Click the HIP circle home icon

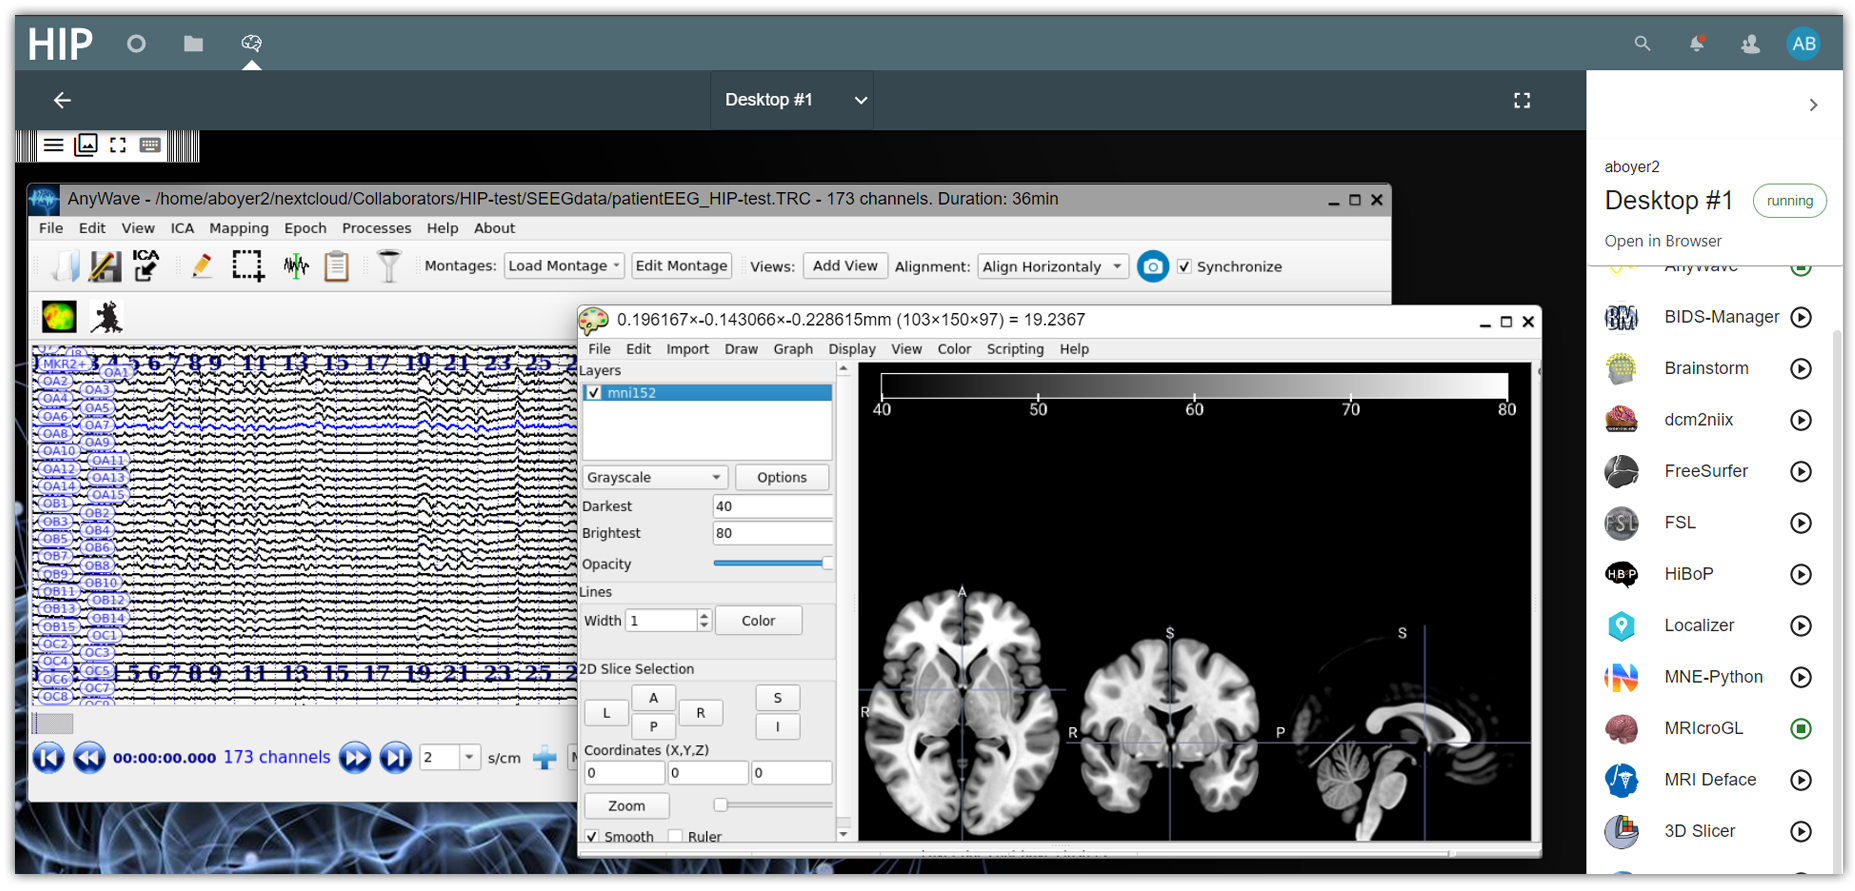pos(136,44)
